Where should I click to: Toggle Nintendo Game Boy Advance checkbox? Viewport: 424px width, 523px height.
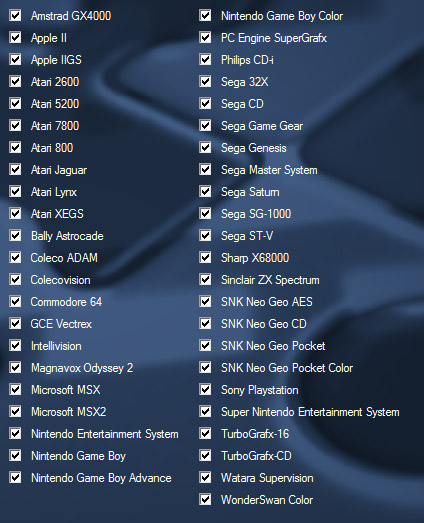[x=15, y=478]
